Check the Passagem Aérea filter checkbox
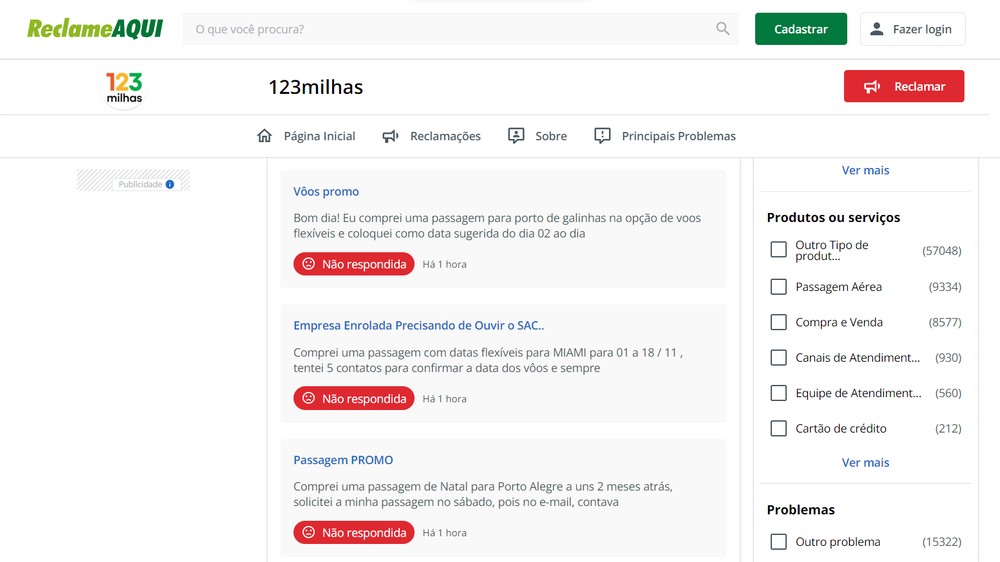Image resolution: width=1000 pixels, height=562 pixels. [x=779, y=287]
